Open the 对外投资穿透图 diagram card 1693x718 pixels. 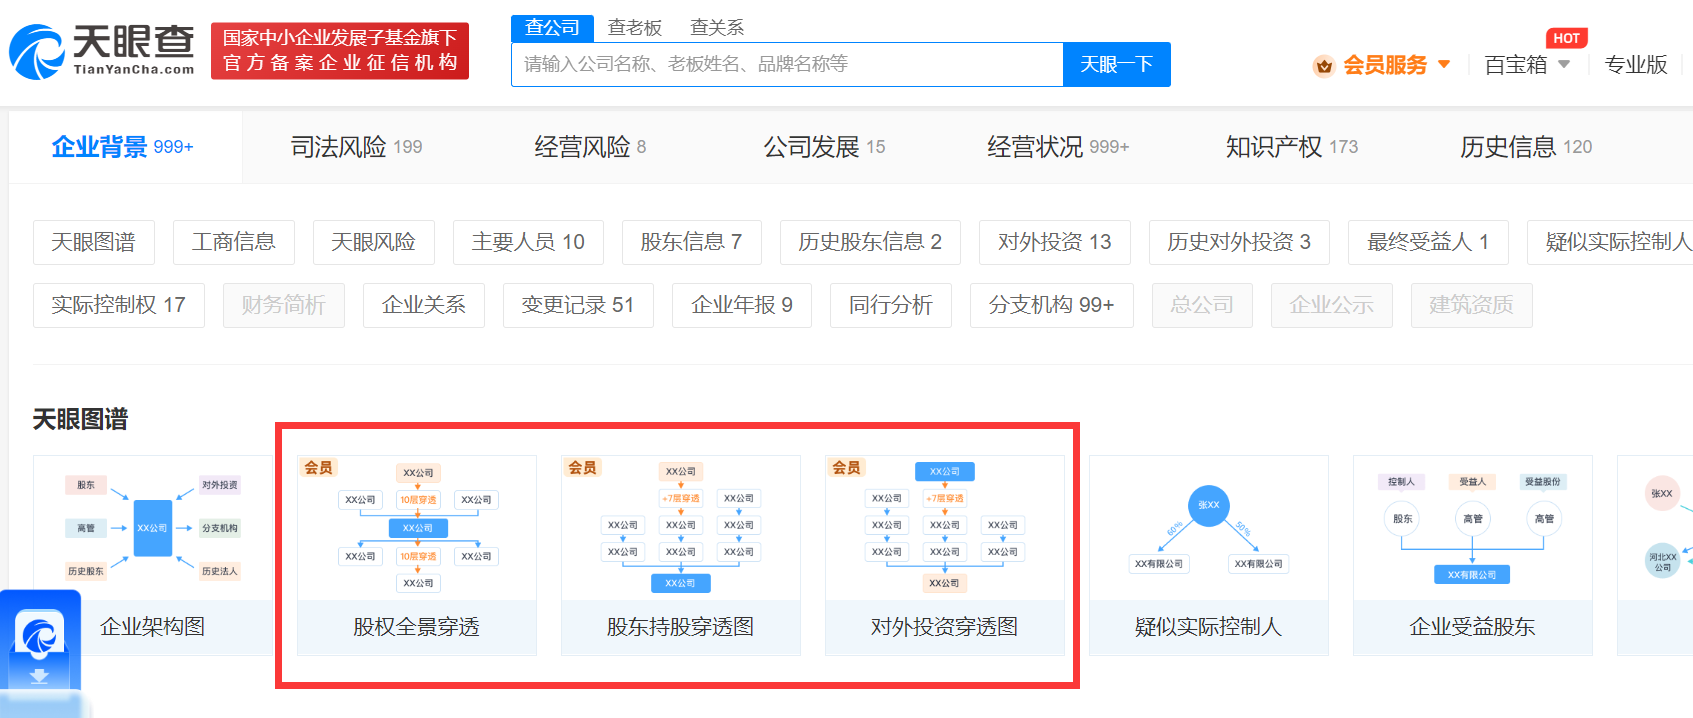pos(945,555)
